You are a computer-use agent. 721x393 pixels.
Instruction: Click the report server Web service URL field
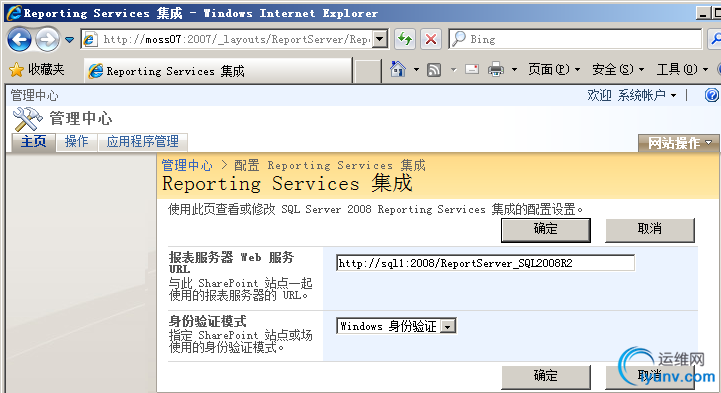point(486,263)
